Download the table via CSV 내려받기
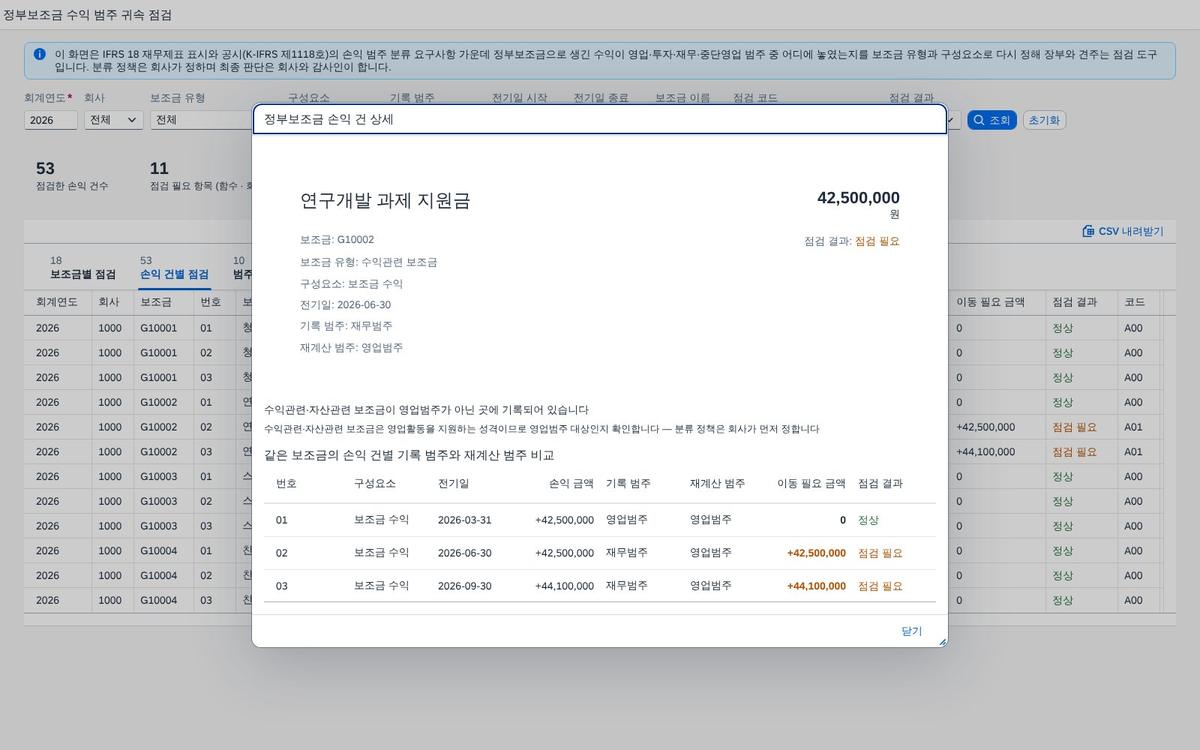1200x750 pixels. (x=1122, y=231)
